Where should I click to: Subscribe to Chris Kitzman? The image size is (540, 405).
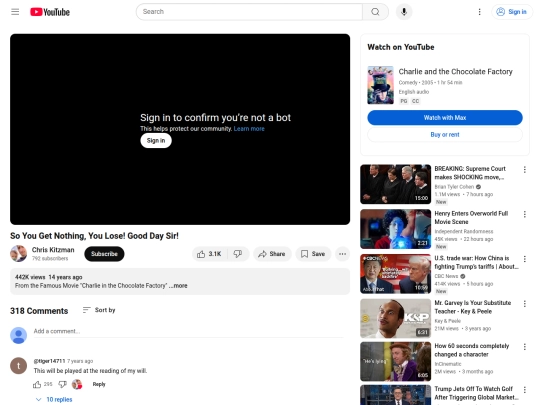tap(104, 254)
